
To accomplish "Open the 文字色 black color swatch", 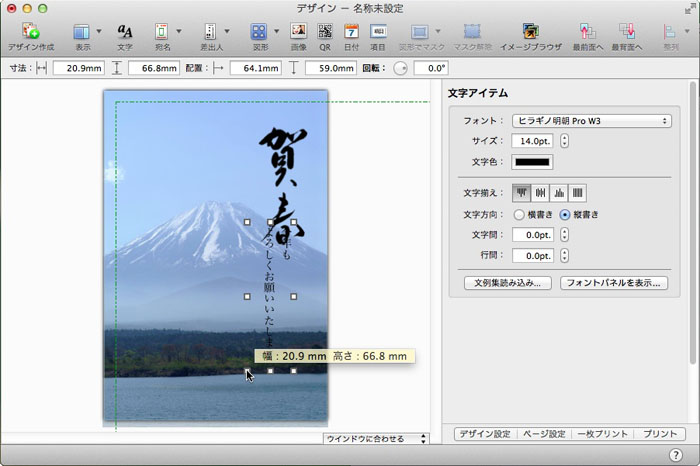I will 533,162.
